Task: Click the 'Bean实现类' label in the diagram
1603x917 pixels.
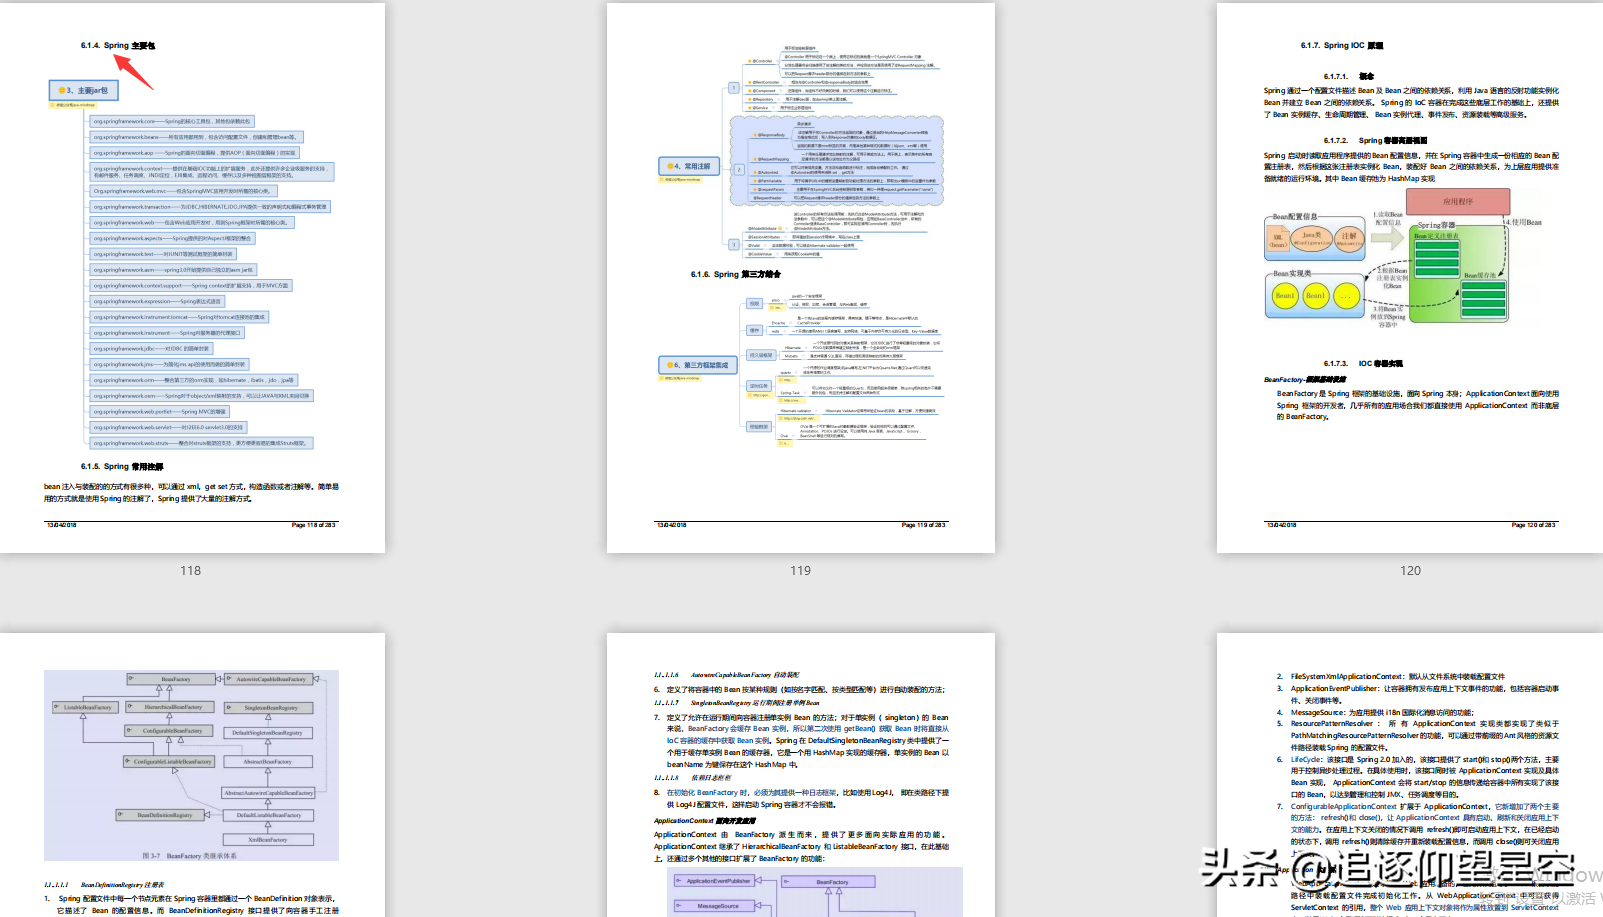Action: pyautogui.click(x=1292, y=273)
